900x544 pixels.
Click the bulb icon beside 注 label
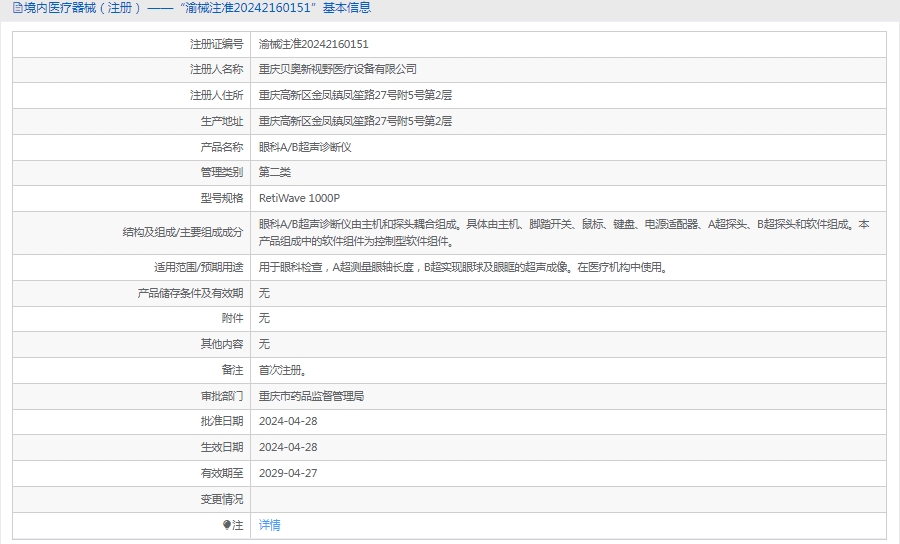[x=227, y=525]
